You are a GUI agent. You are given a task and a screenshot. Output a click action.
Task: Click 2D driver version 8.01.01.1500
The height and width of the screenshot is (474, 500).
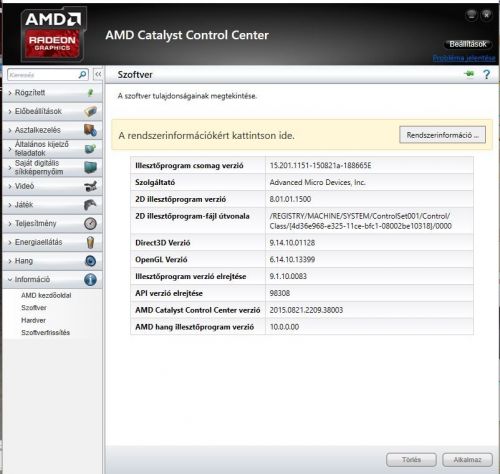click(290, 199)
